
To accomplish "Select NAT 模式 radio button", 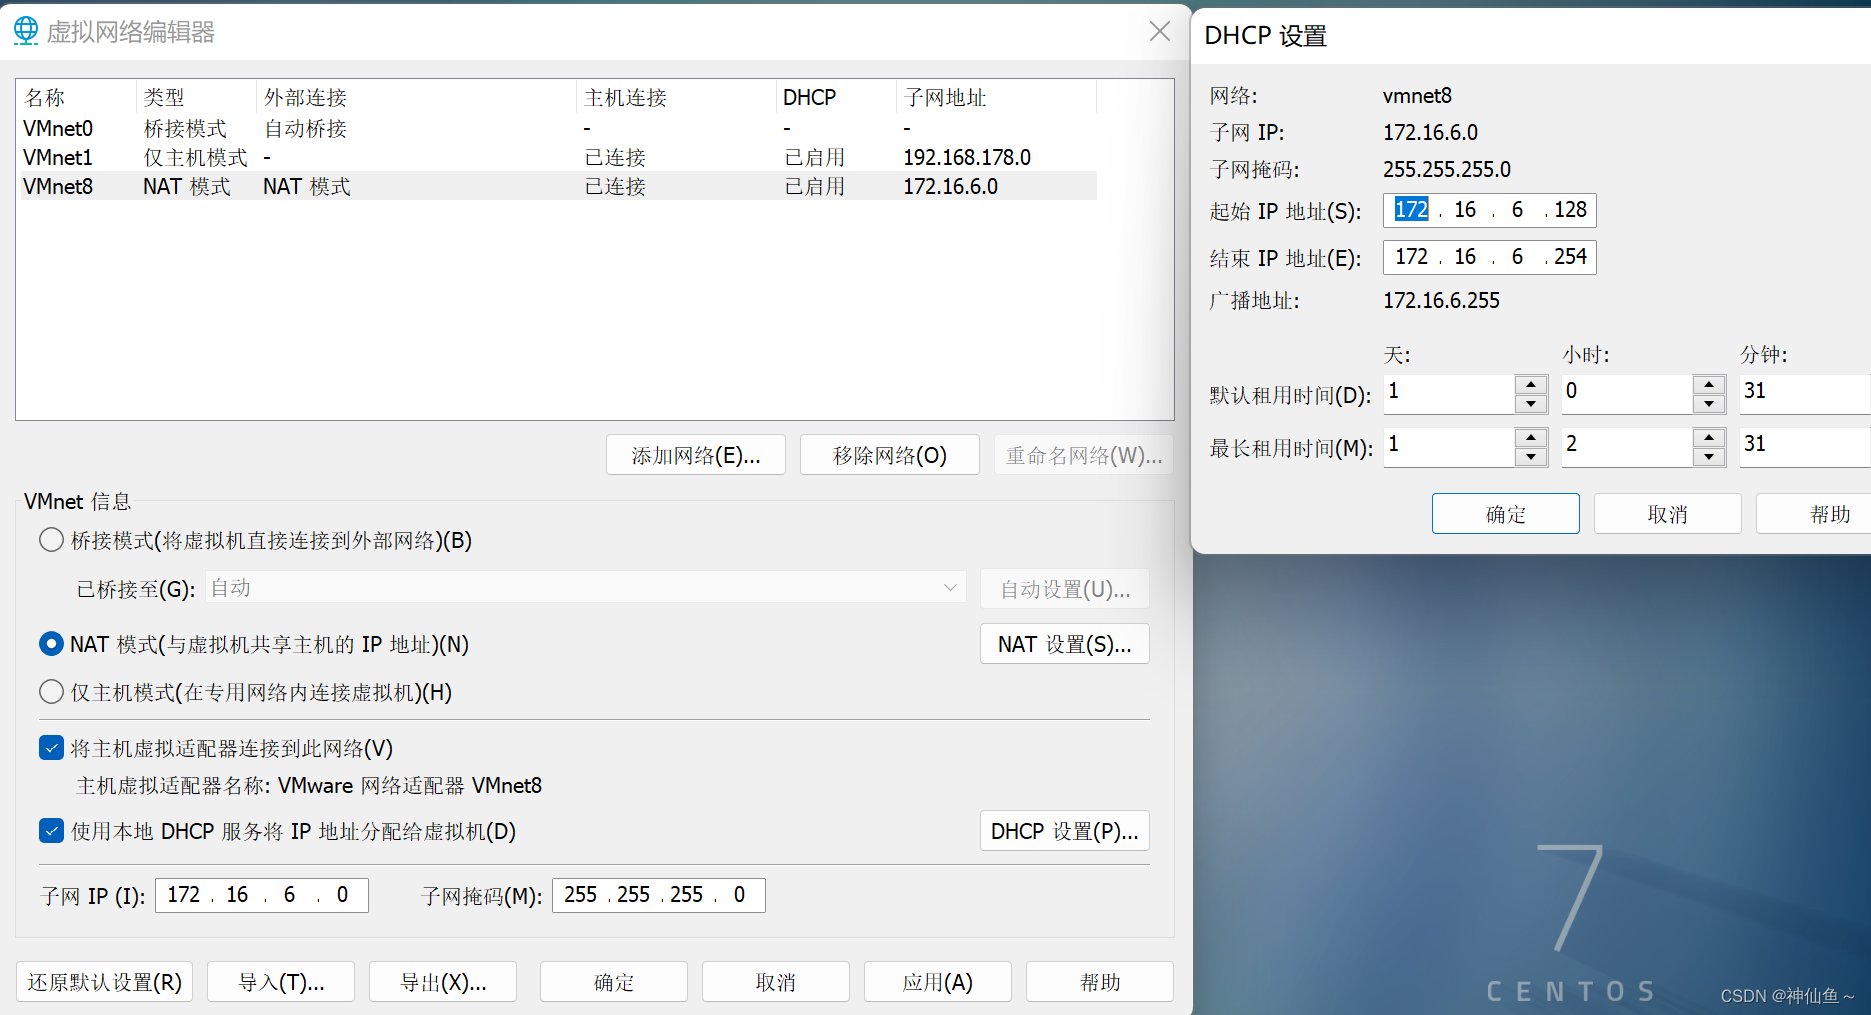I will point(51,644).
